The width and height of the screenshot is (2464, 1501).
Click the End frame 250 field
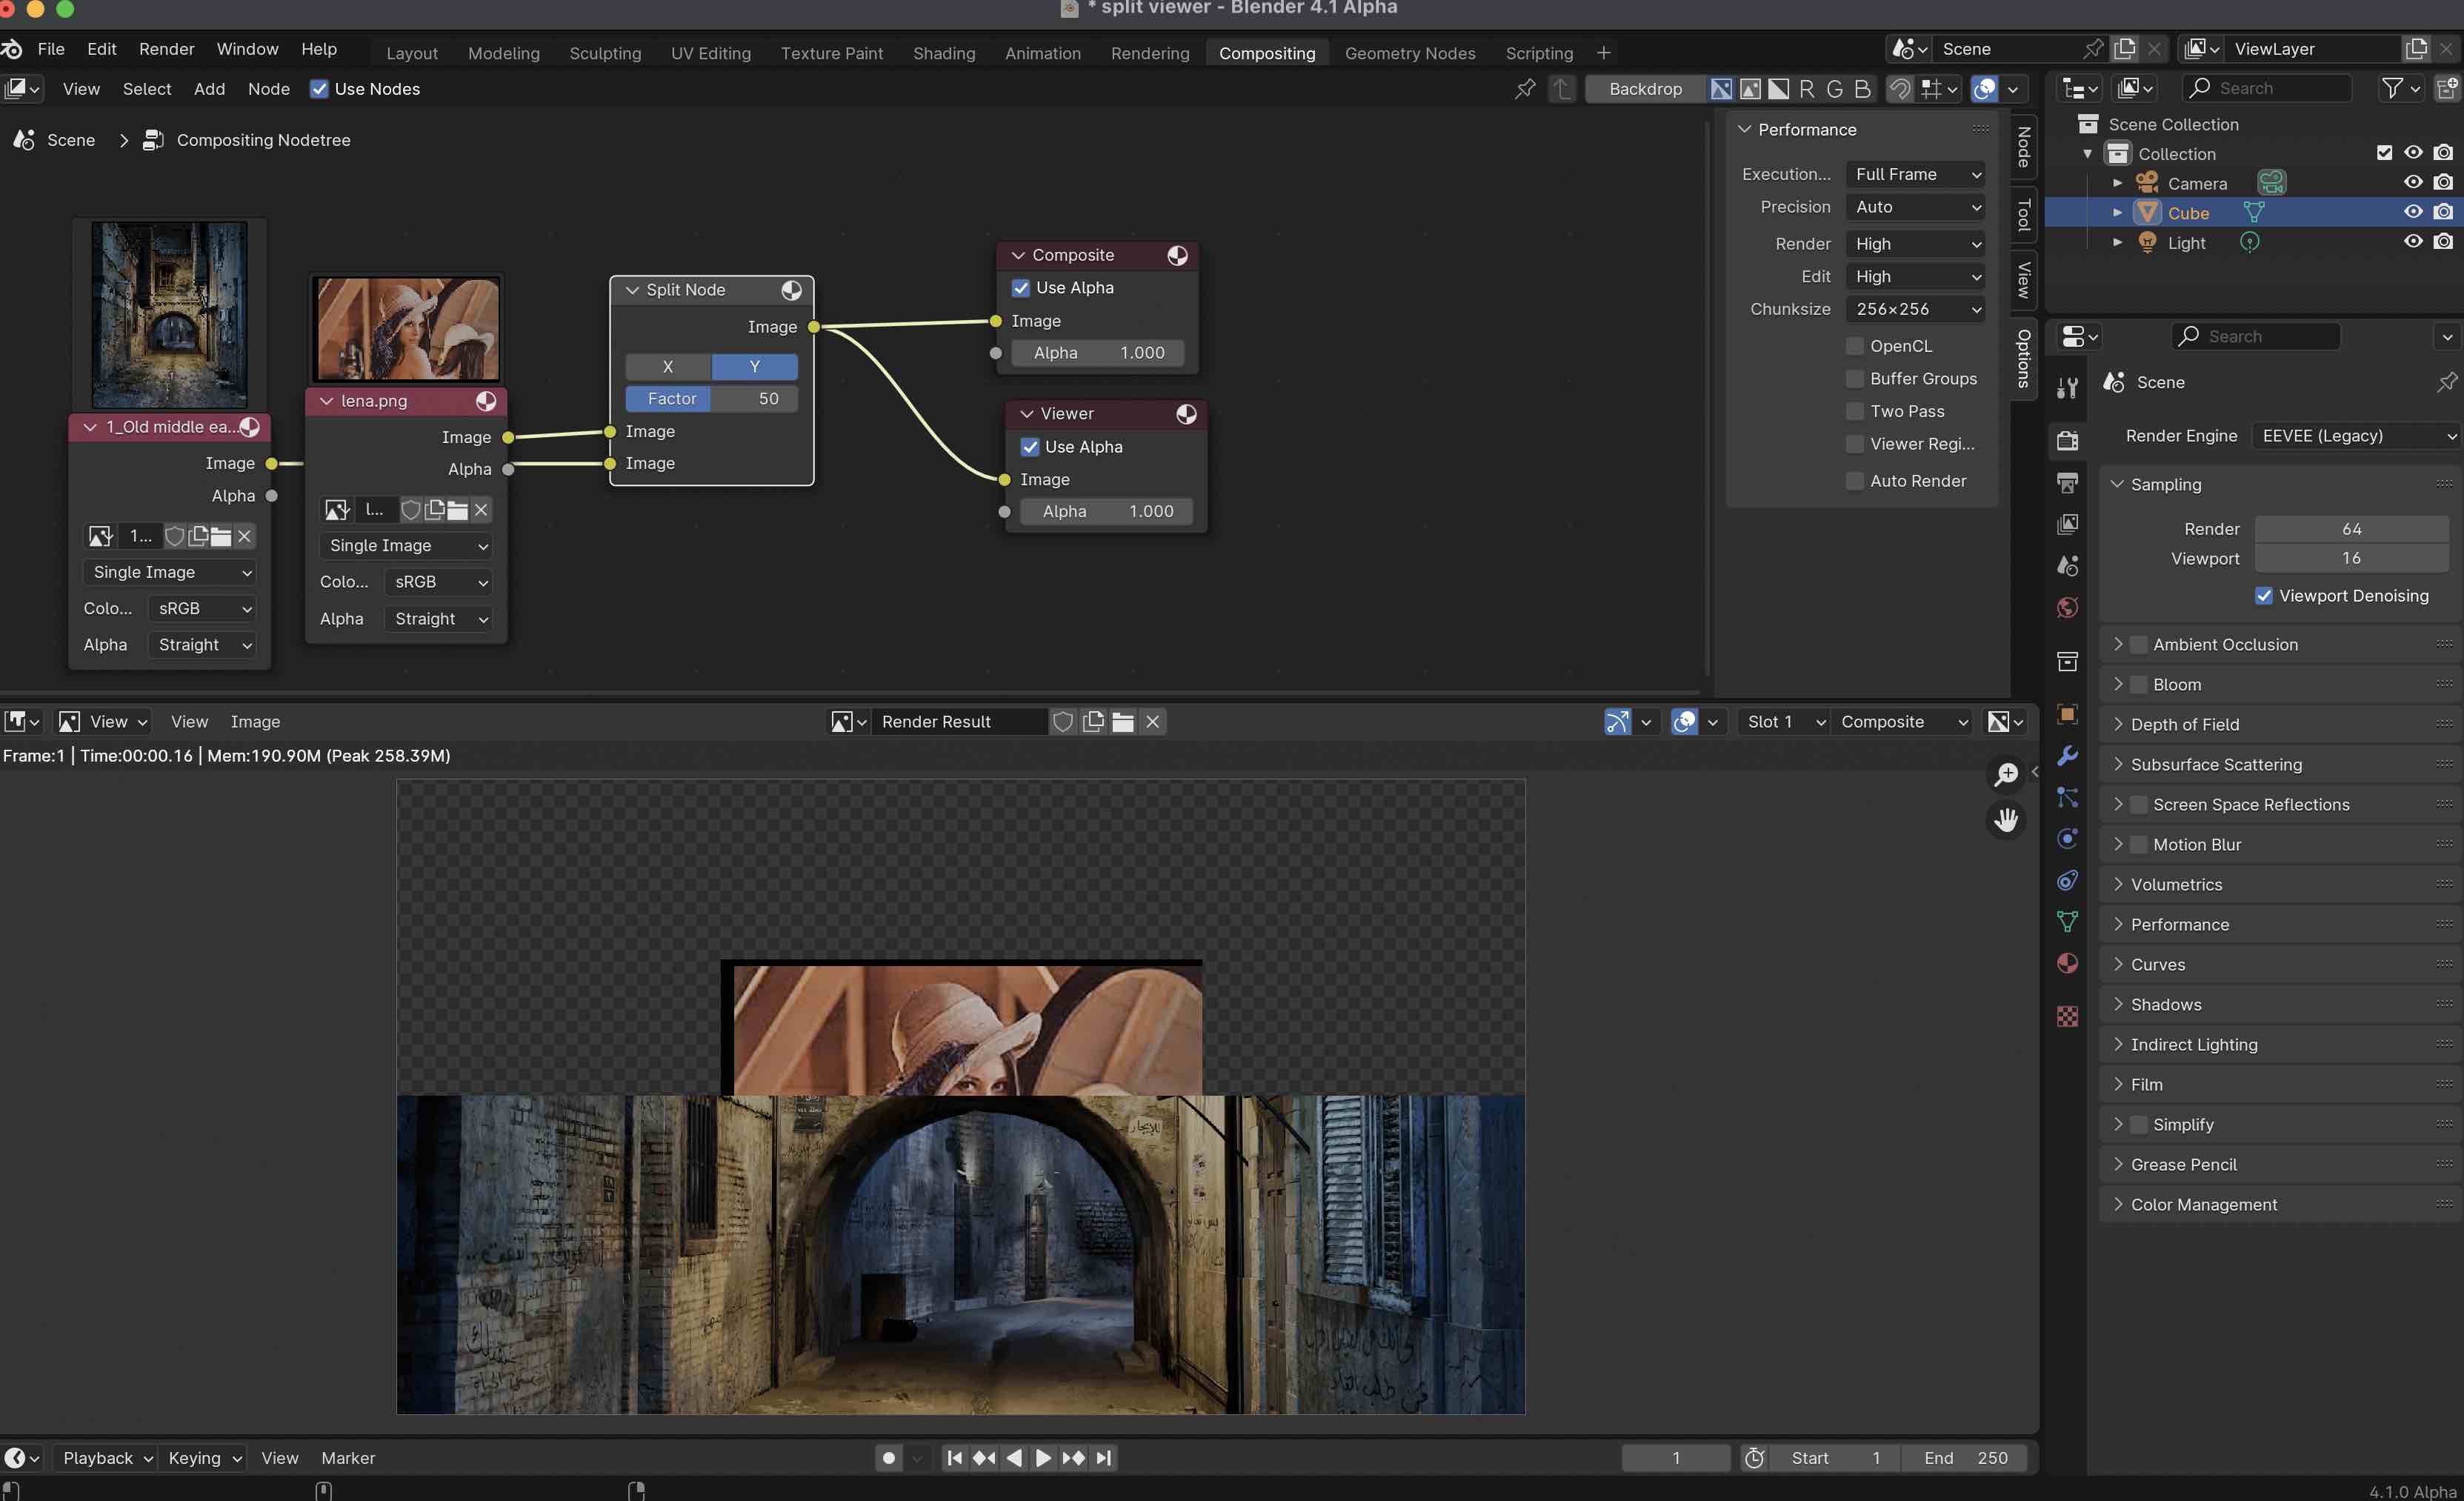1965,1458
